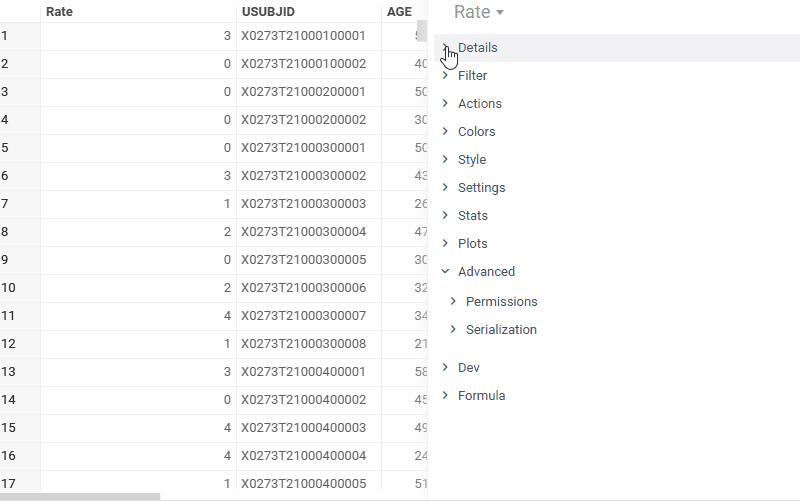Expand the Permissions subsection
The height and width of the screenshot is (501, 800).
click(501, 302)
